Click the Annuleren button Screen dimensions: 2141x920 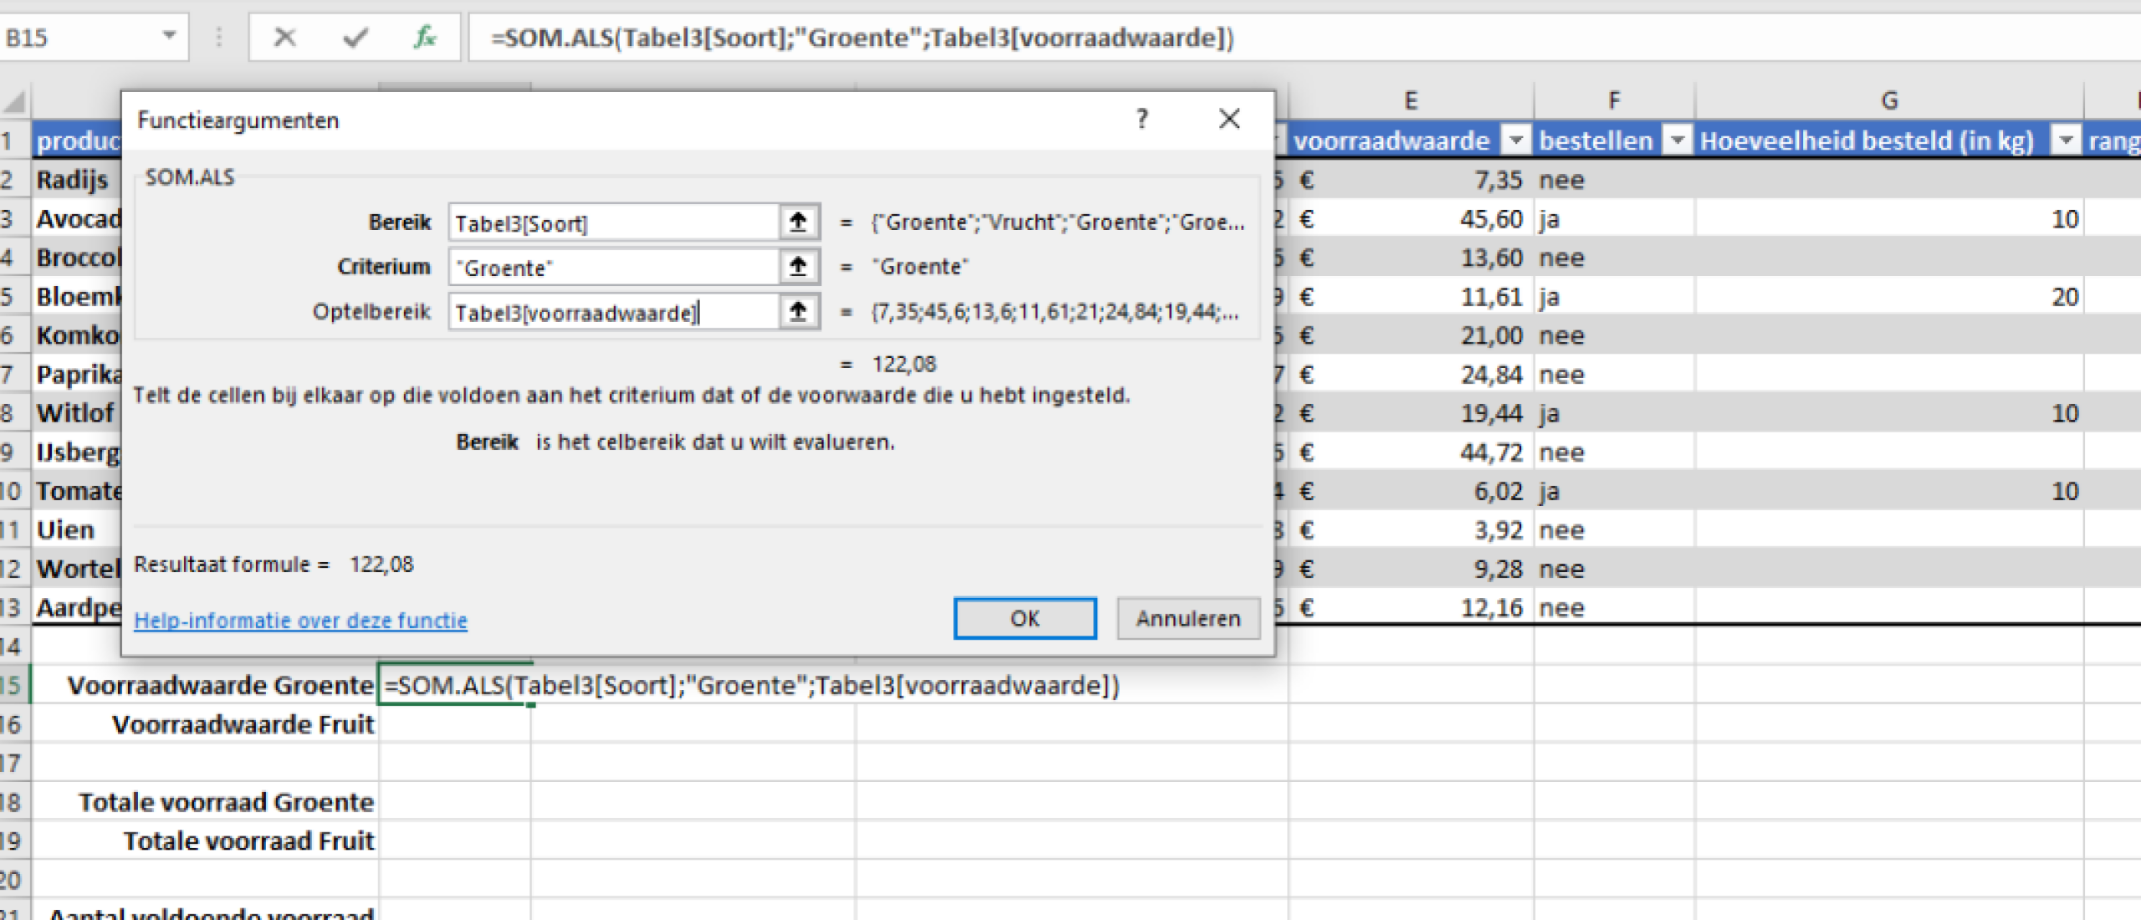[x=1187, y=619]
